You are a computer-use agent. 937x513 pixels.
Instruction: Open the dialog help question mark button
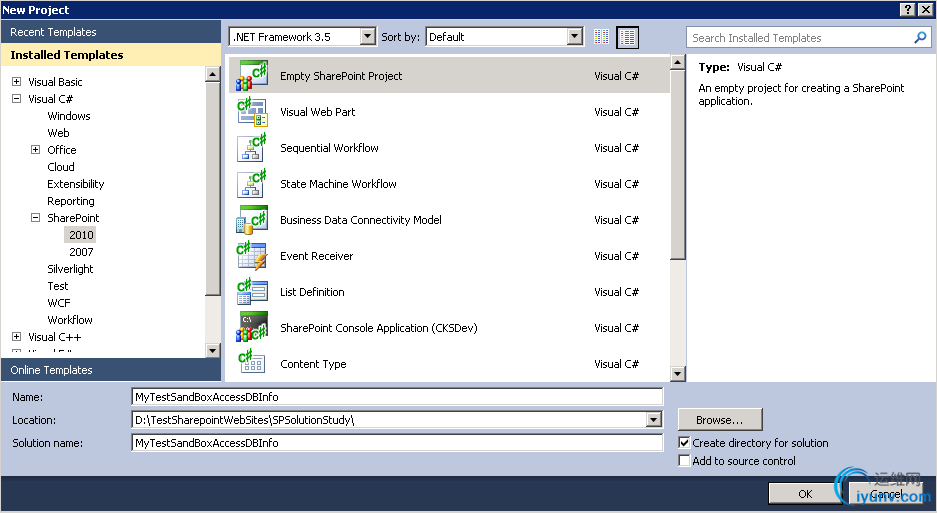click(x=907, y=9)
